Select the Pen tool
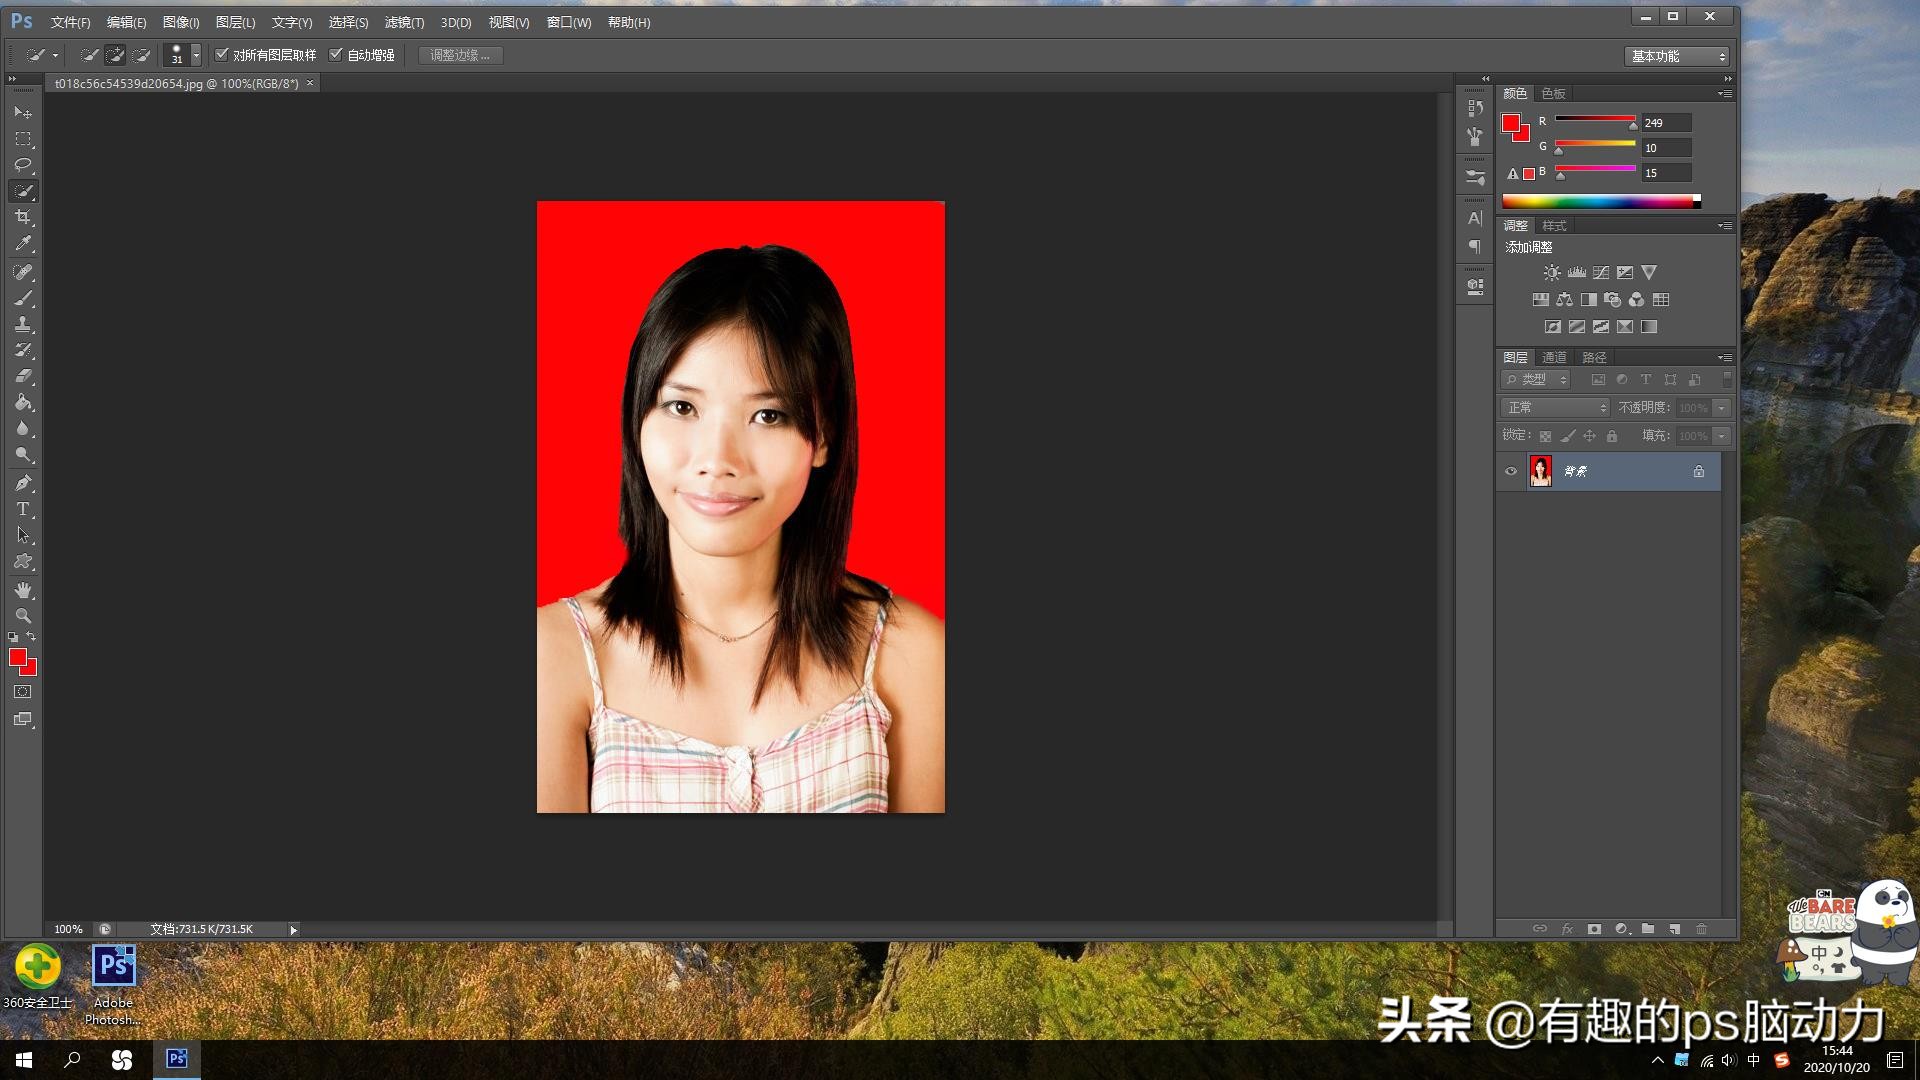Viewport: 1920px width, 1080px height. (23, 483)
